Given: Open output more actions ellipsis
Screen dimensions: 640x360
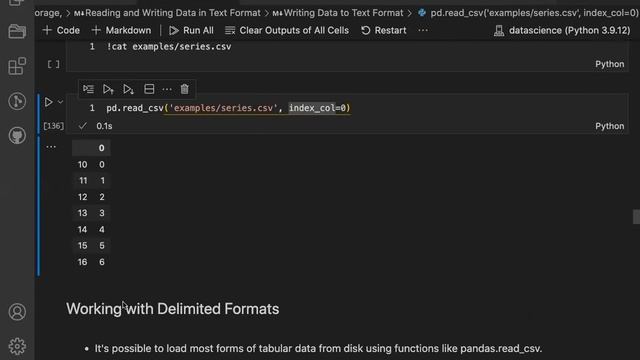Looking at the screenshot, I should coord(51,147).
